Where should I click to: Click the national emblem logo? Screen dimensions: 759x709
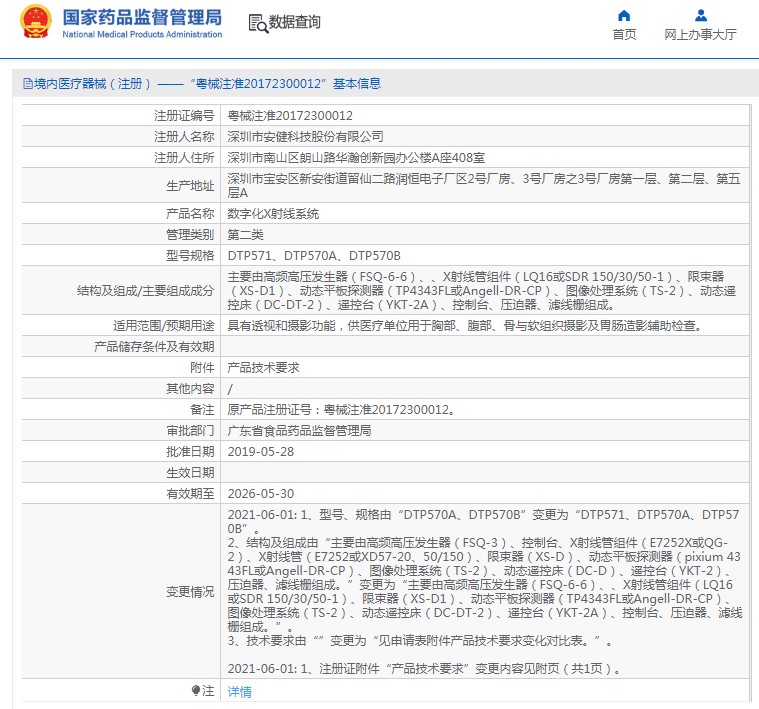tap(36, 22)
